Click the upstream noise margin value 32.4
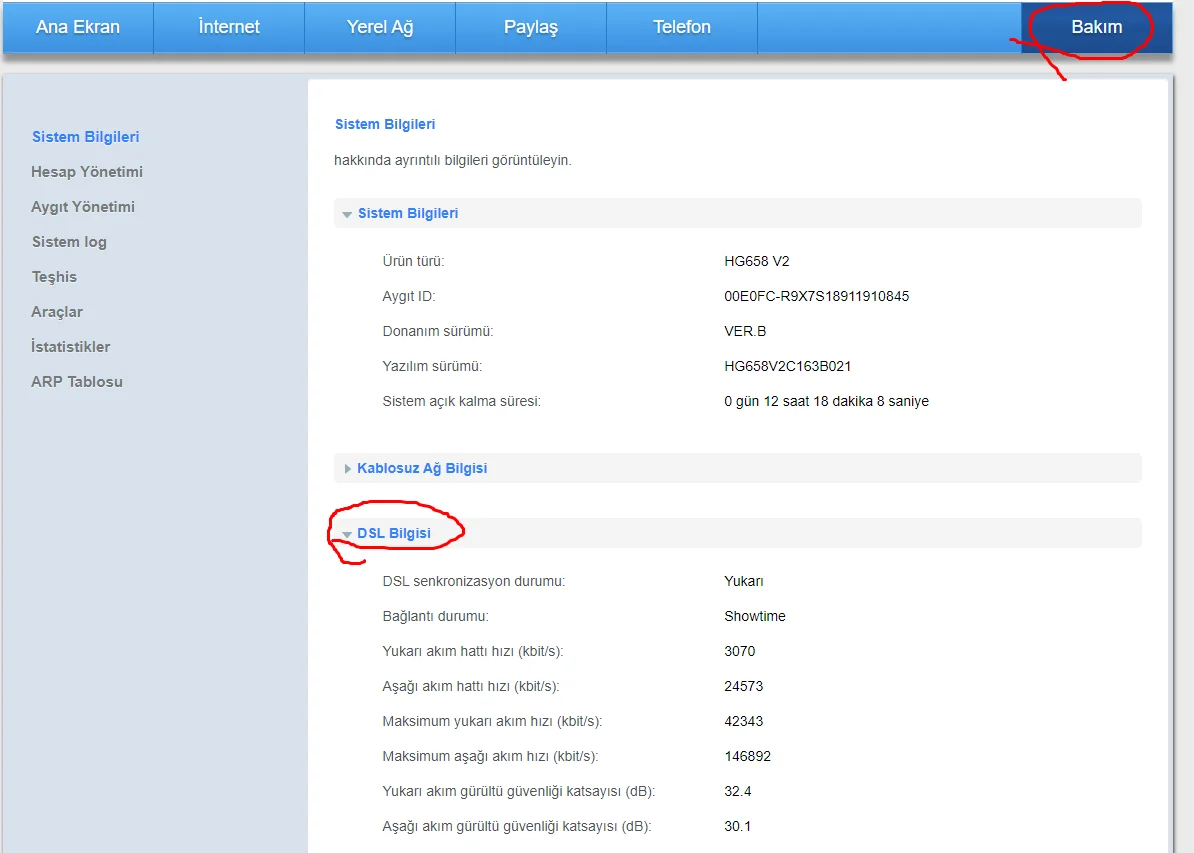This screenshot has width=1194, height=853. click(x=738, y=791)
